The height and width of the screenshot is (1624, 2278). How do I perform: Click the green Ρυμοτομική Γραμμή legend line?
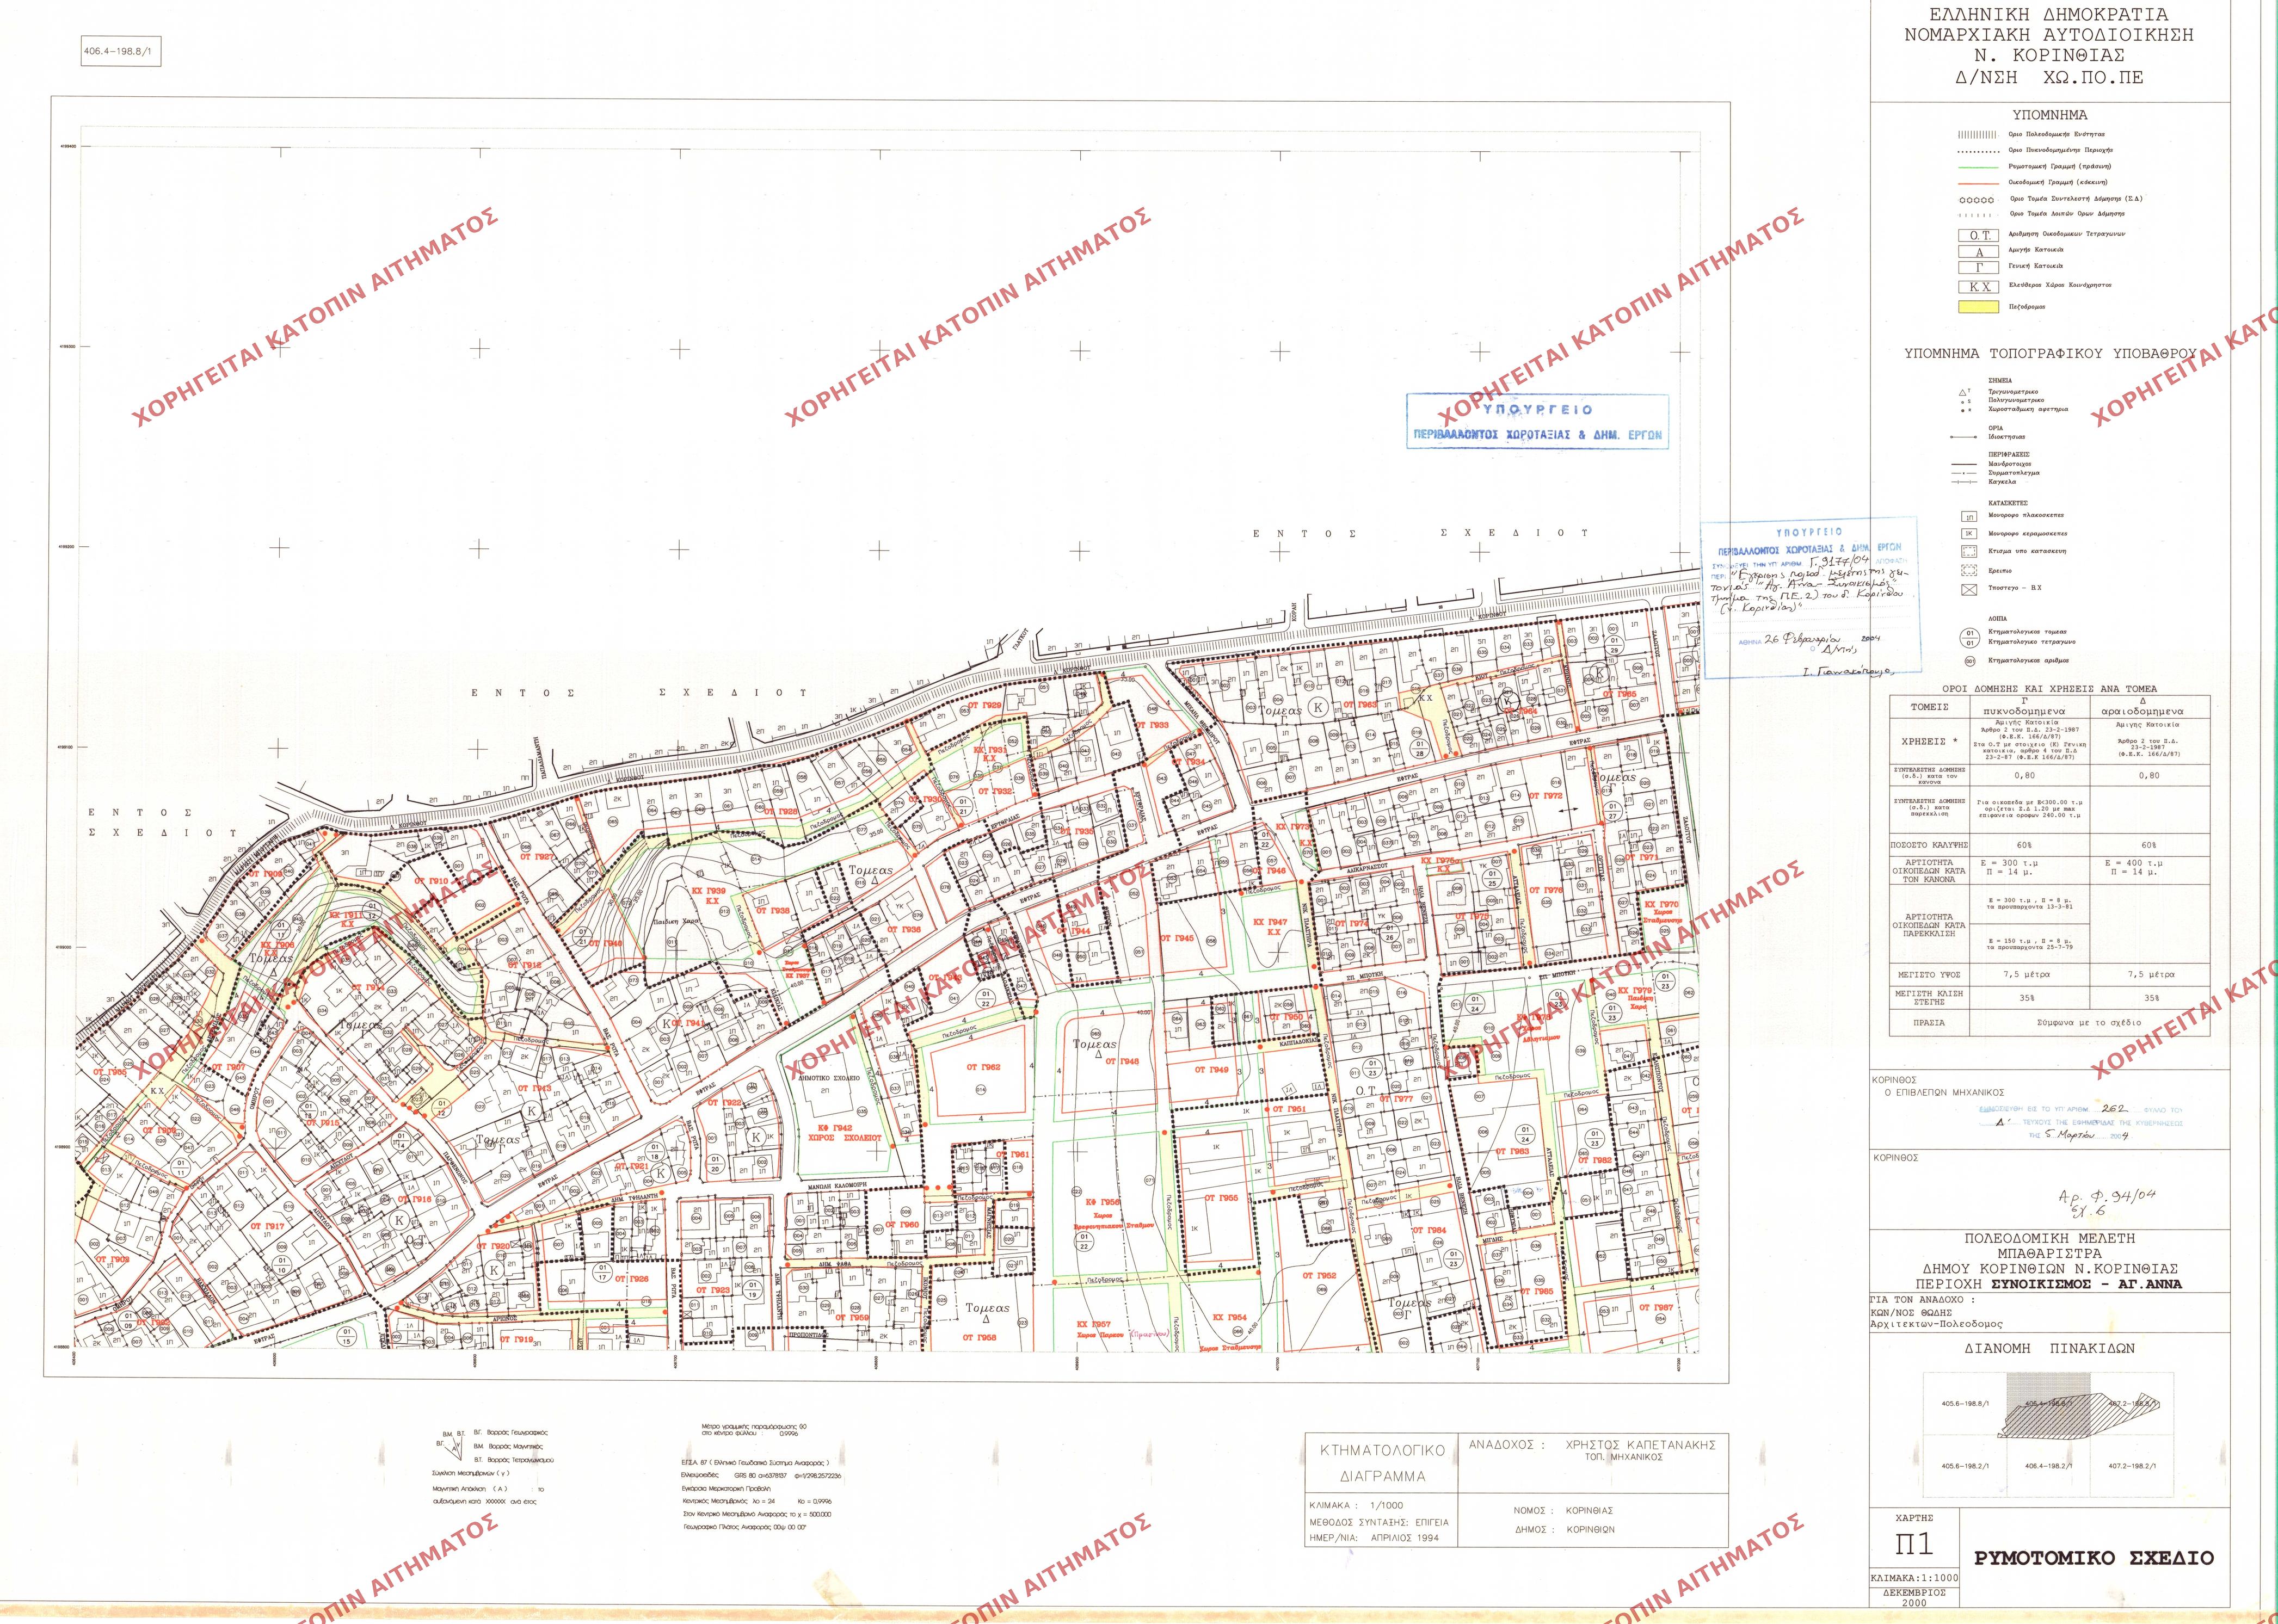(x=1979, y=167)
